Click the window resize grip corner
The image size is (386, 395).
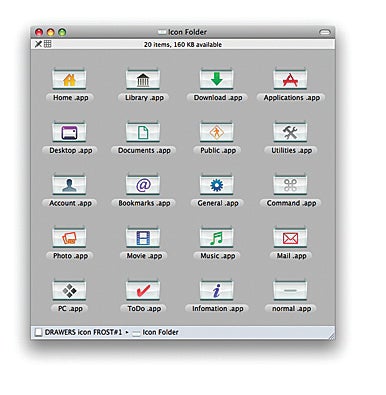(331, 336)
